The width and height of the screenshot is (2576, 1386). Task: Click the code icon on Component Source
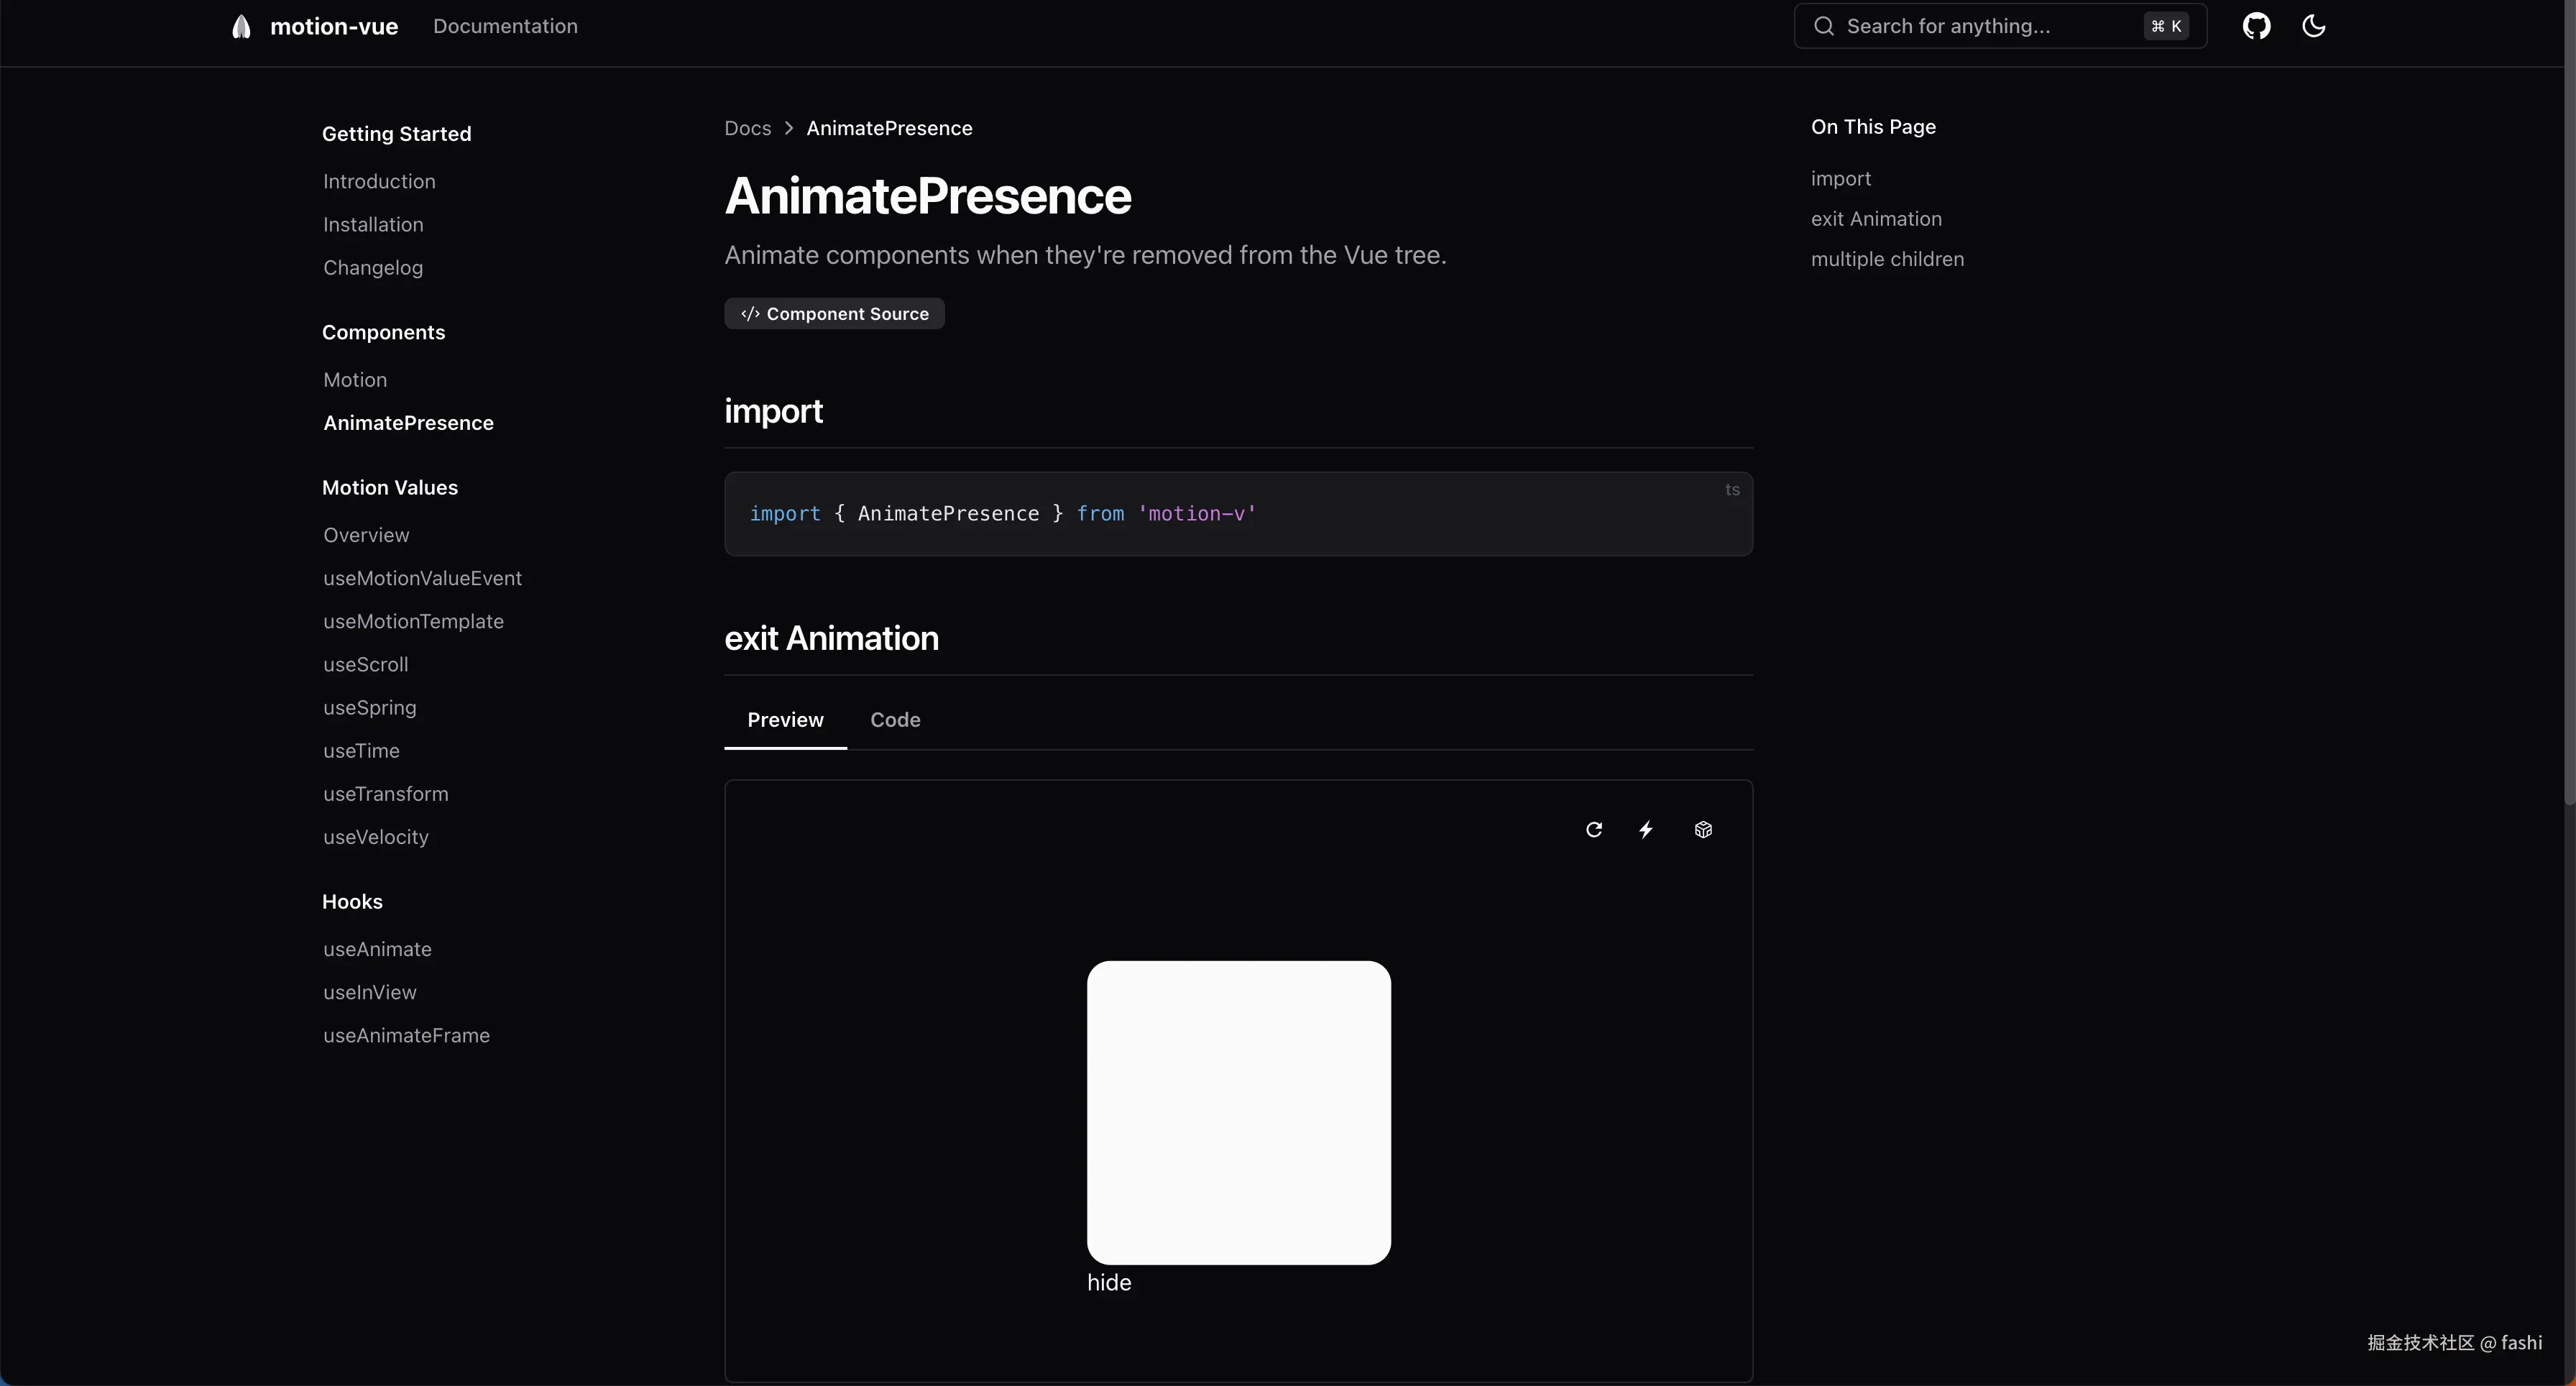750,314
